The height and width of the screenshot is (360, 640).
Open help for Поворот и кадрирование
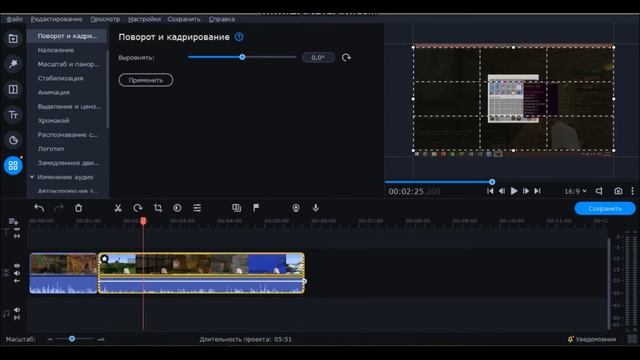pos(239,37)
